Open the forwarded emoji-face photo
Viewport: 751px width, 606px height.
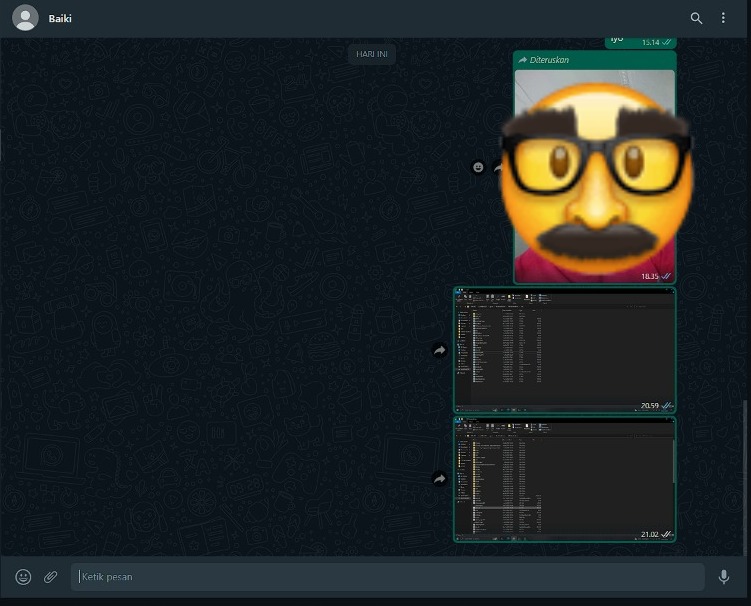[x=594, y=176]
